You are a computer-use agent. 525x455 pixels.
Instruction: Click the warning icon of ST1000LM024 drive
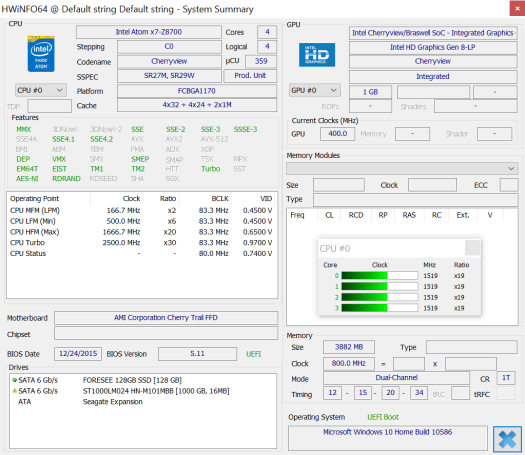14,391
